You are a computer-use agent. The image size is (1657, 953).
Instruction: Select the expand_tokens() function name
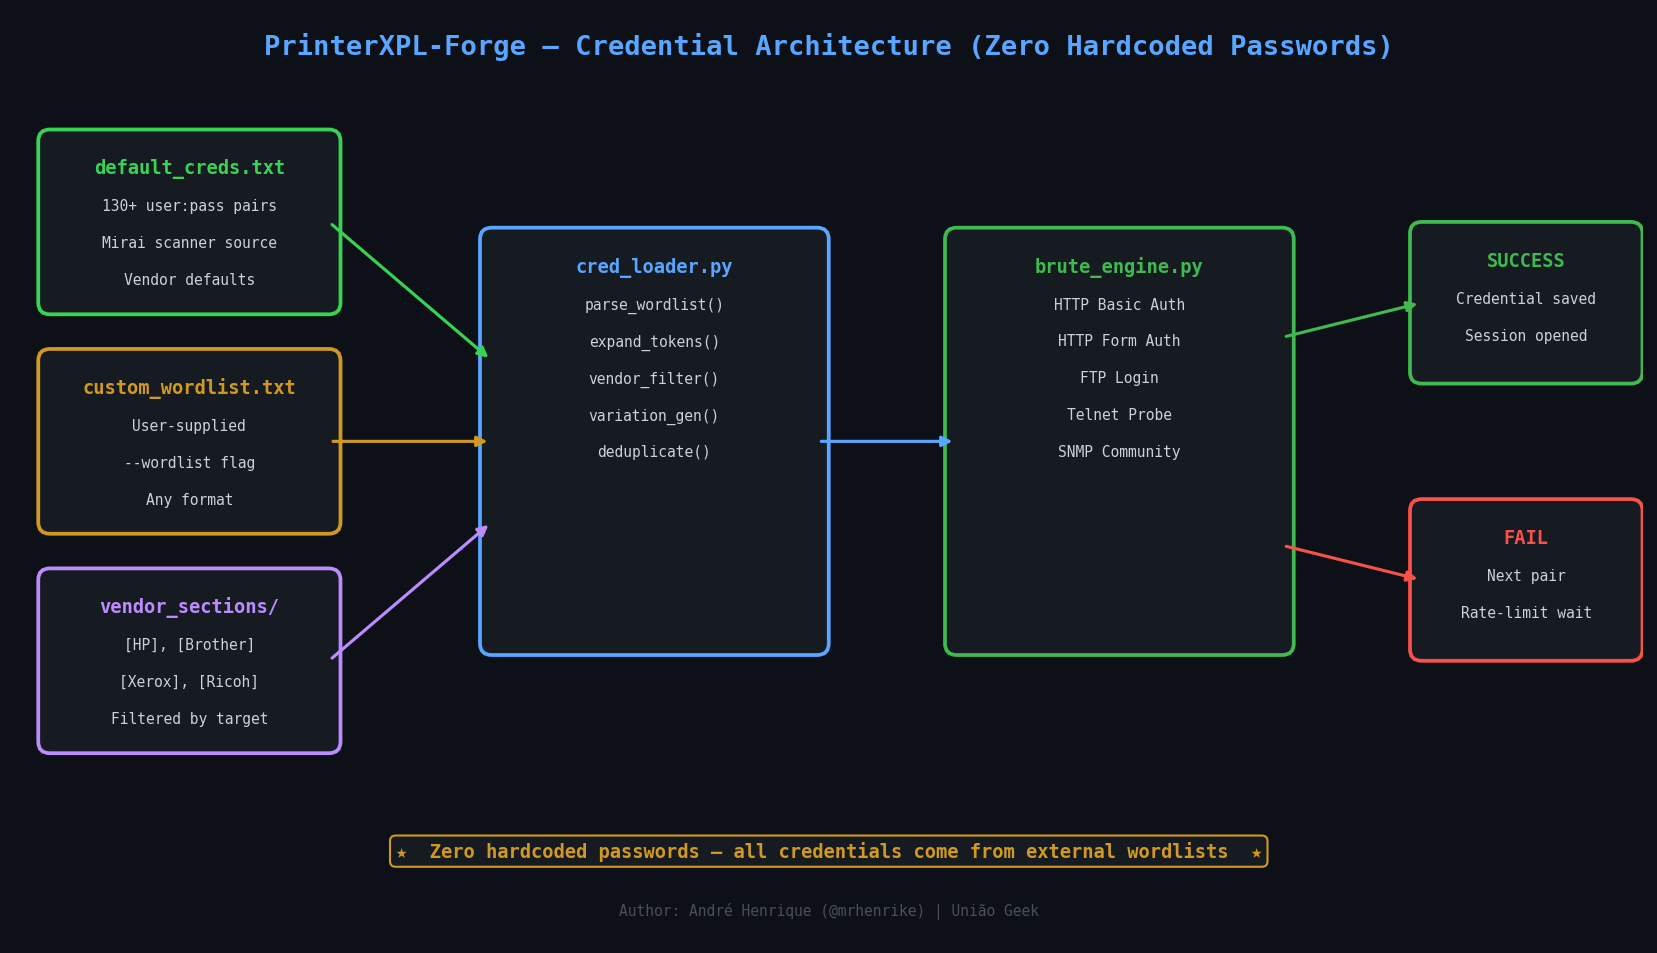(654, 342)
